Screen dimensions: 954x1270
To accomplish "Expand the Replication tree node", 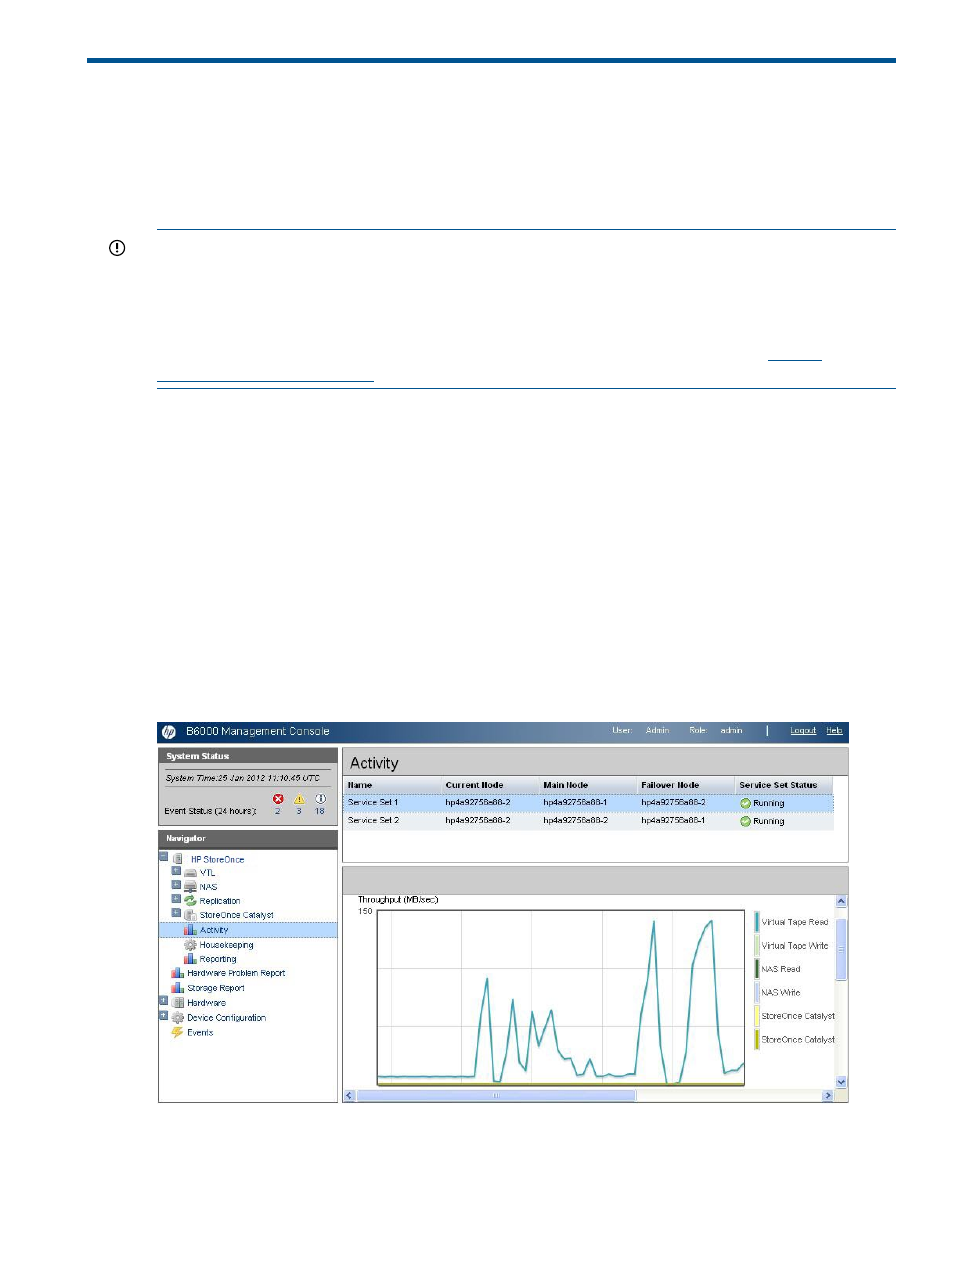I will (x=176, y=898).
